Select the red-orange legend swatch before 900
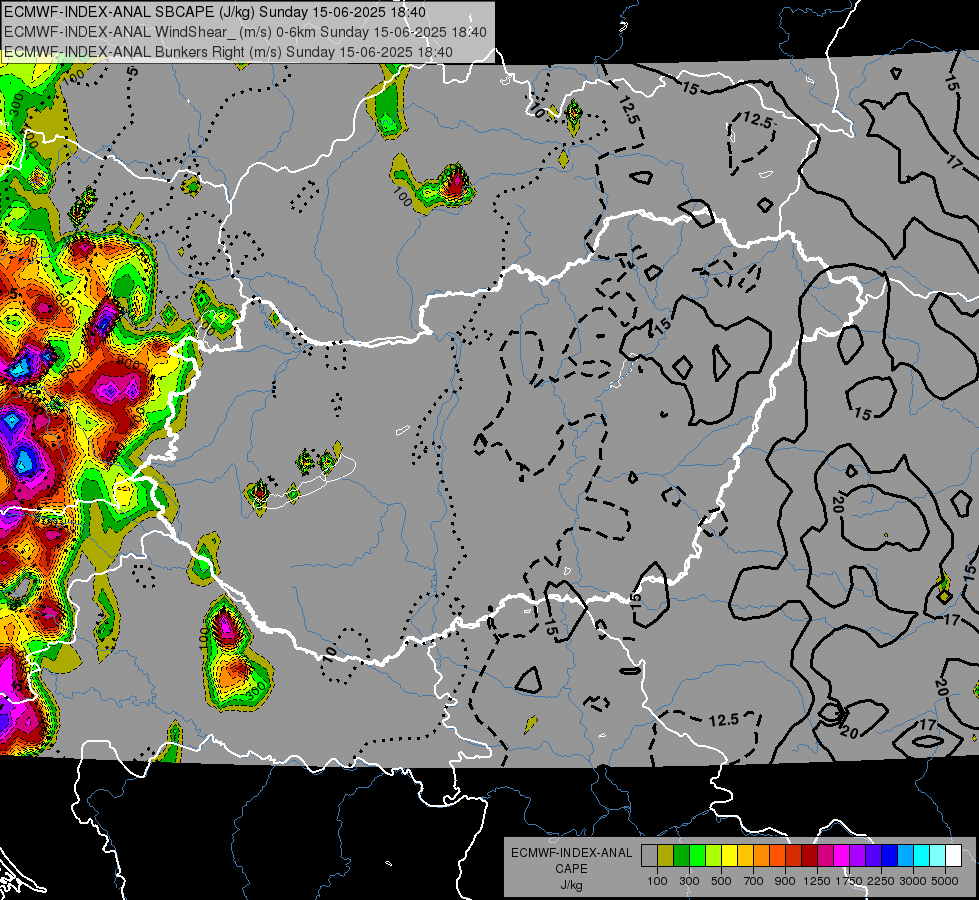This screenshot has height=900, width=979. [x=777, y=855]
